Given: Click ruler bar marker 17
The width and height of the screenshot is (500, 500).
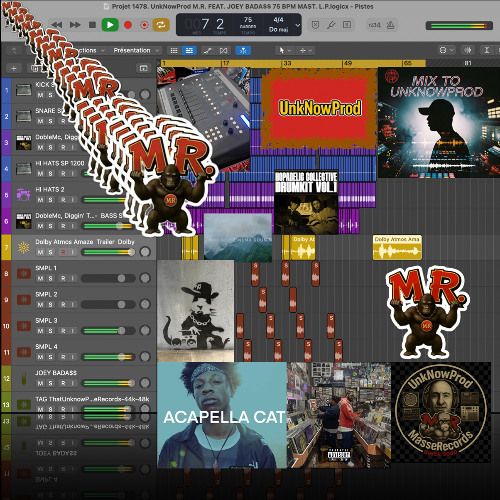Looking at the screenshot, I should pyautogui.click(x=226, y=63).
